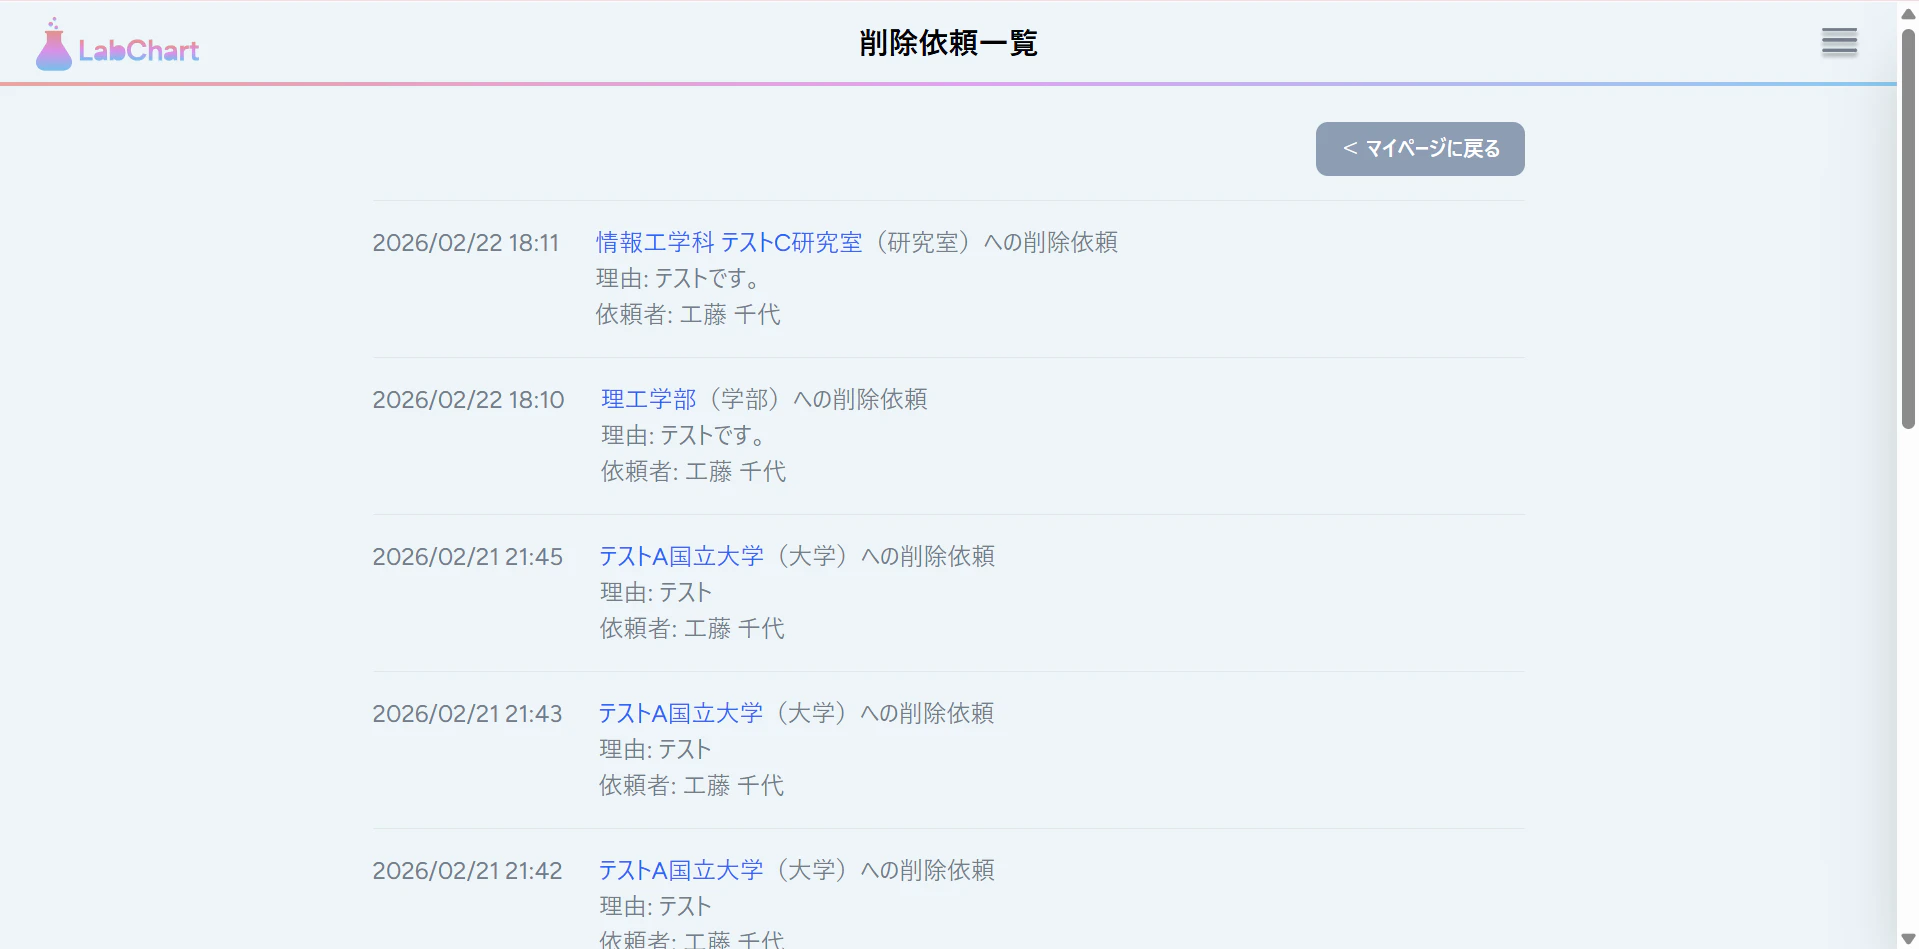This screenshot has width=1919, height=949.
Task: Click 理由: テストです。 under テストC研究室
Action: point(679,279)
